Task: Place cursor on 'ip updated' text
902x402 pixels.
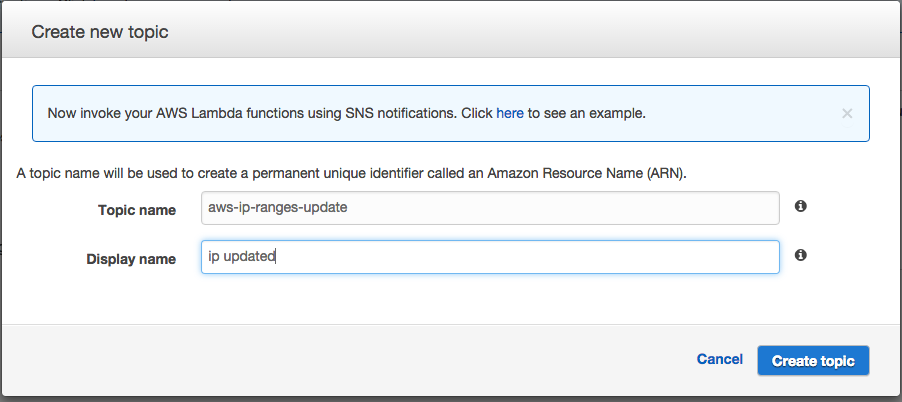Action: (x=241, y=258)
